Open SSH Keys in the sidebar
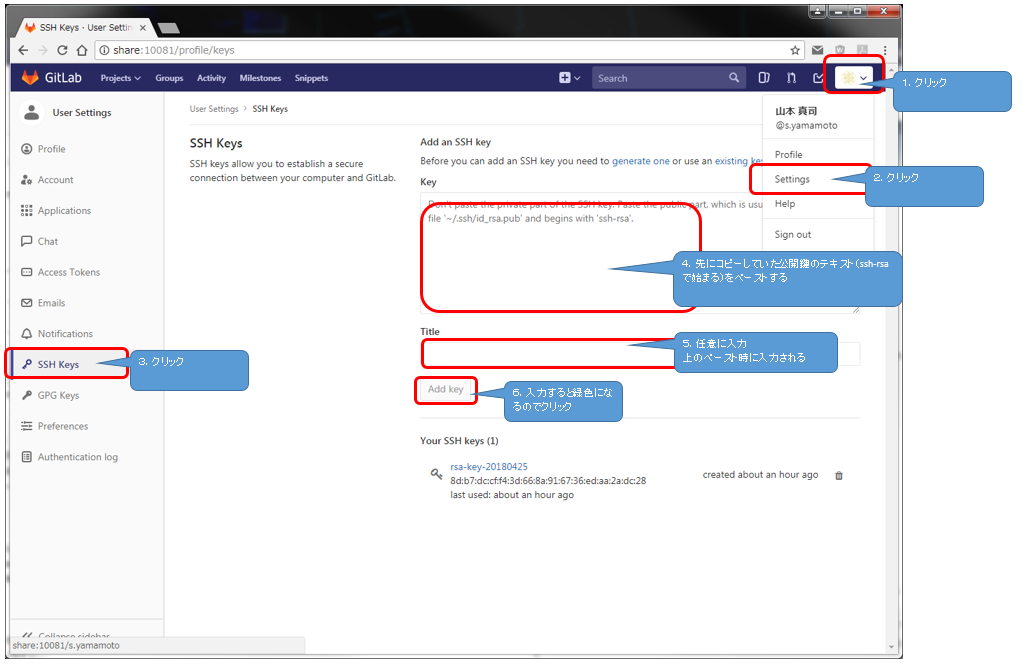Viewport: 1022px width, 665px height. tap(58, 365)
